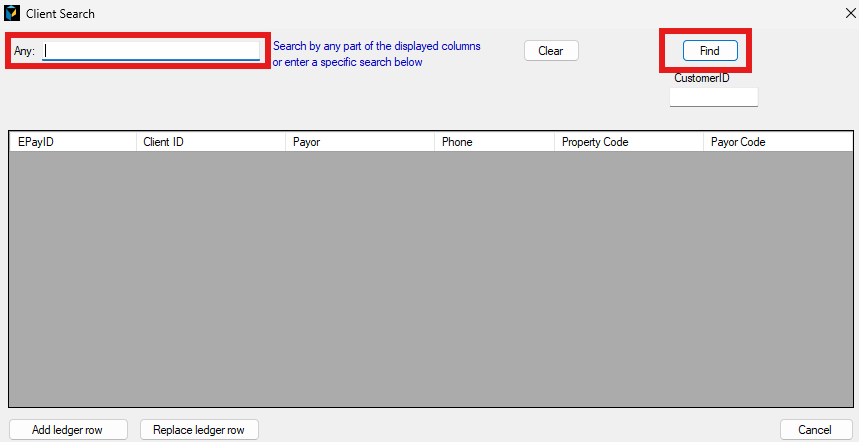Sort by the EPayID column header
Image resolution: width=859 pixels, height=442 pixels.
tap(72, 142)
